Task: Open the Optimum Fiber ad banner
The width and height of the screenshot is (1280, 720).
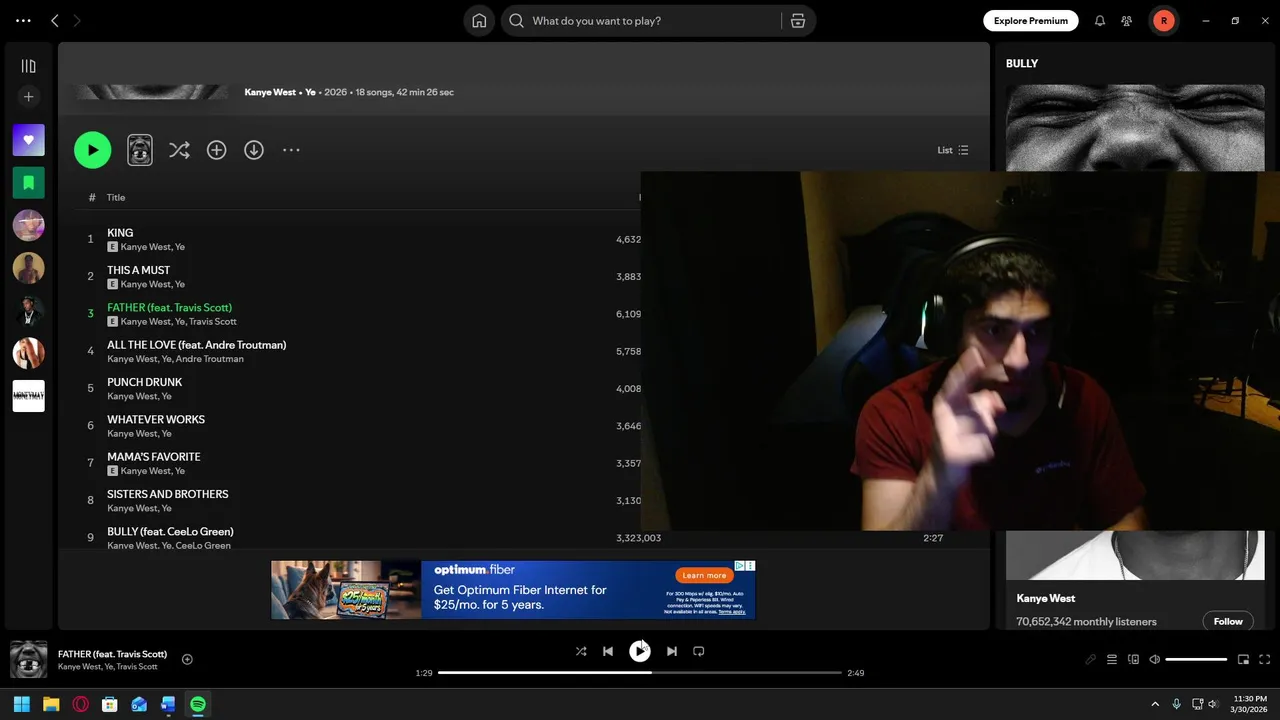Action: coord(513,589)
